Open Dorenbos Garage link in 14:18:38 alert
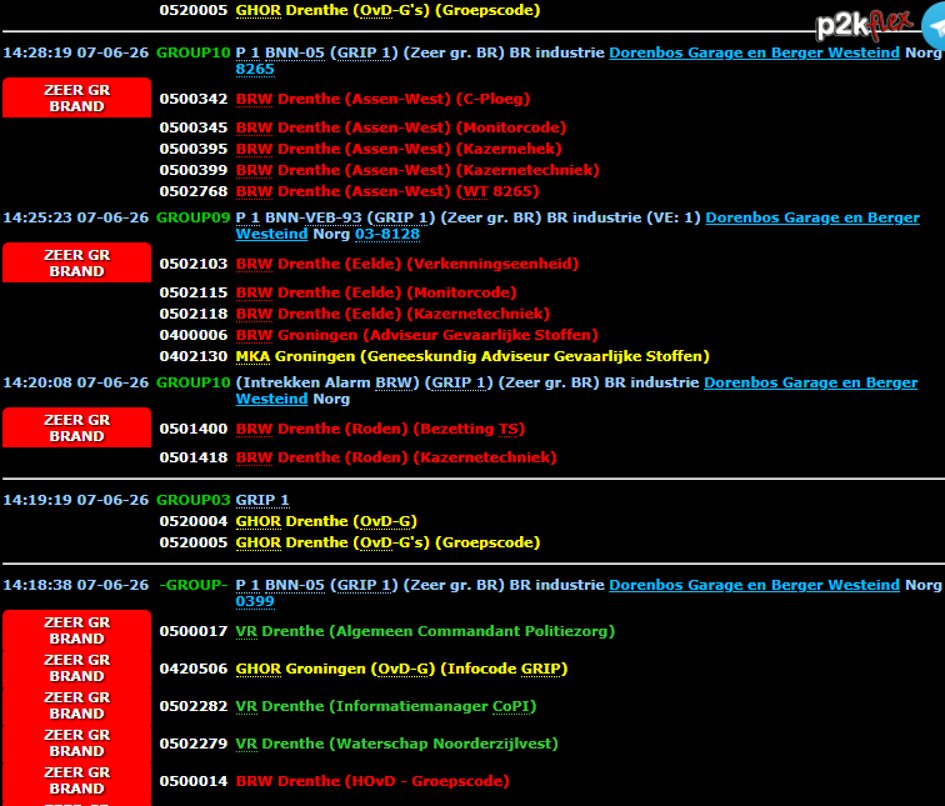945x806 pixels. point(754,585)
